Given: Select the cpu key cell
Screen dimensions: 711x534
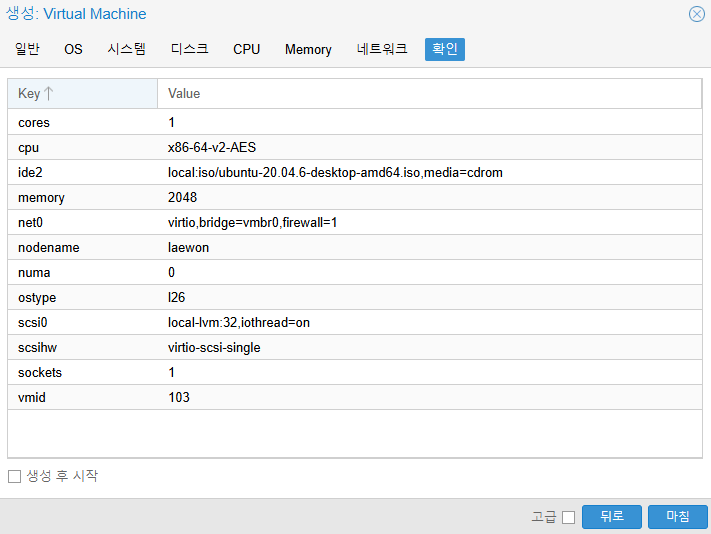Looking at the screenshot, I should pyautogui.click(x=83, y=147).
